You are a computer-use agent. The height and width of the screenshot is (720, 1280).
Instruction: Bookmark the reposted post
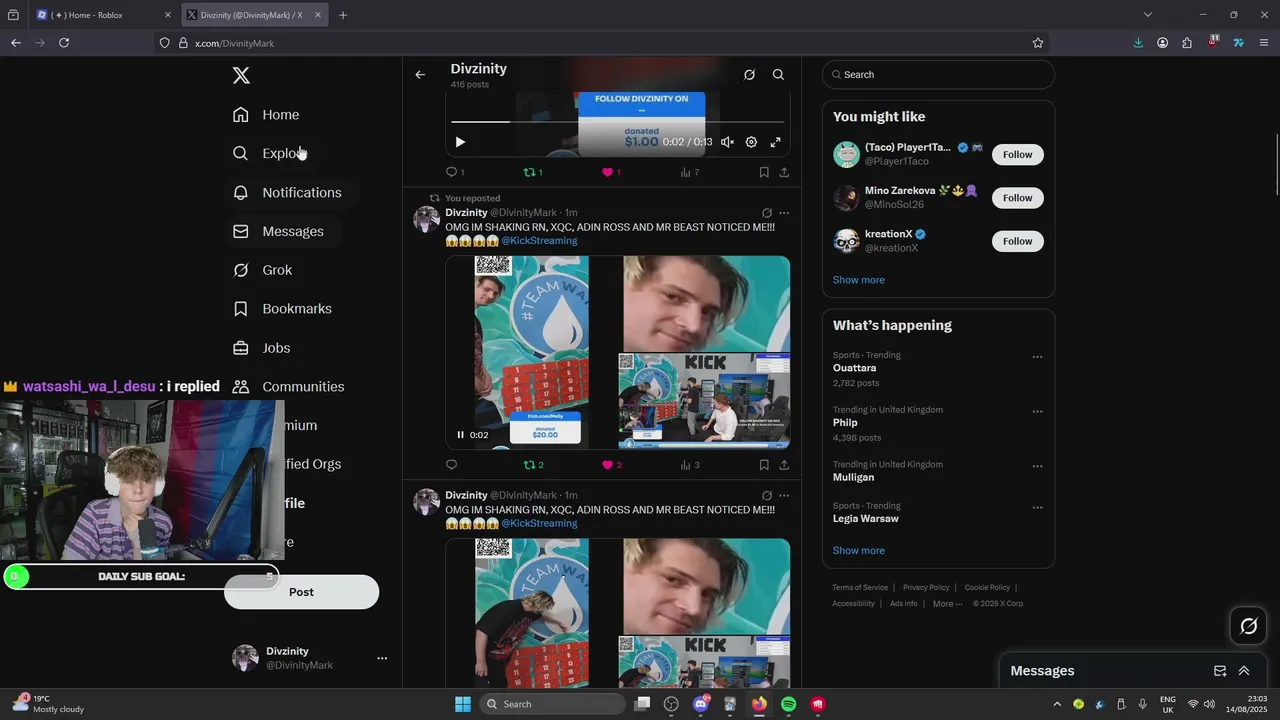point(764,465)
